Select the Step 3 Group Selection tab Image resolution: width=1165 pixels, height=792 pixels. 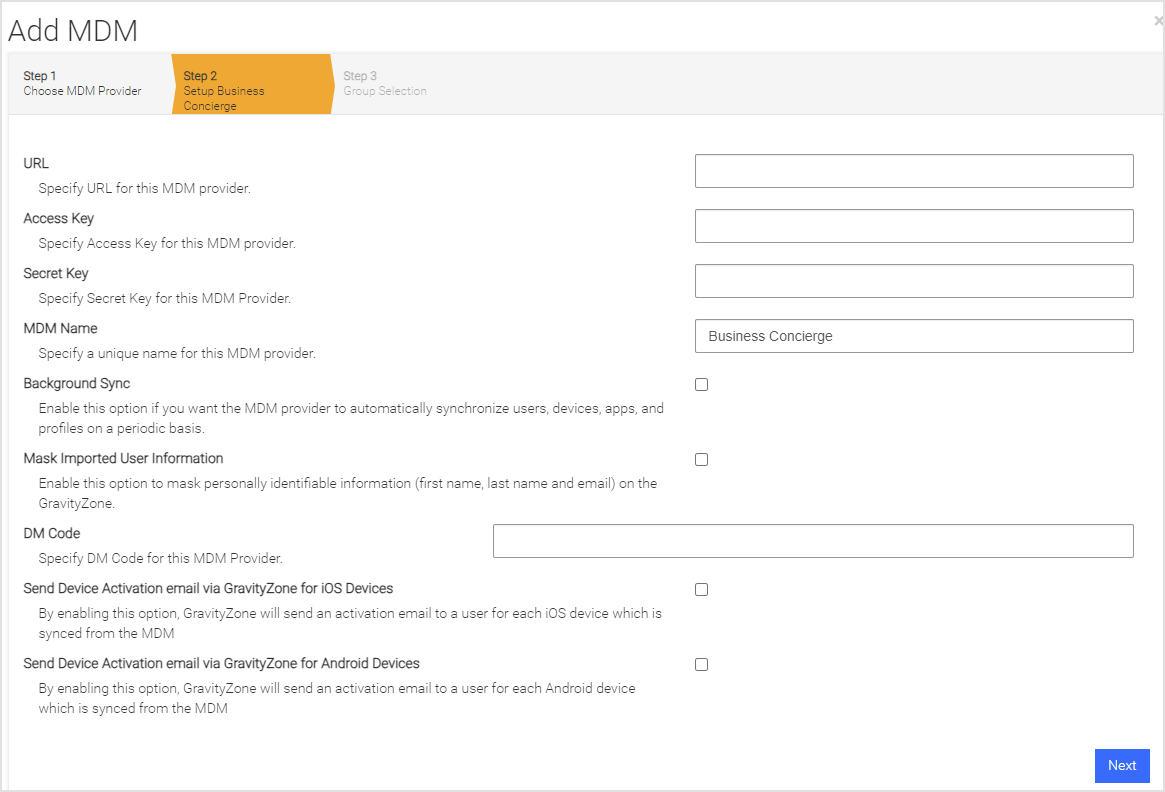click(x=385, y=83)
